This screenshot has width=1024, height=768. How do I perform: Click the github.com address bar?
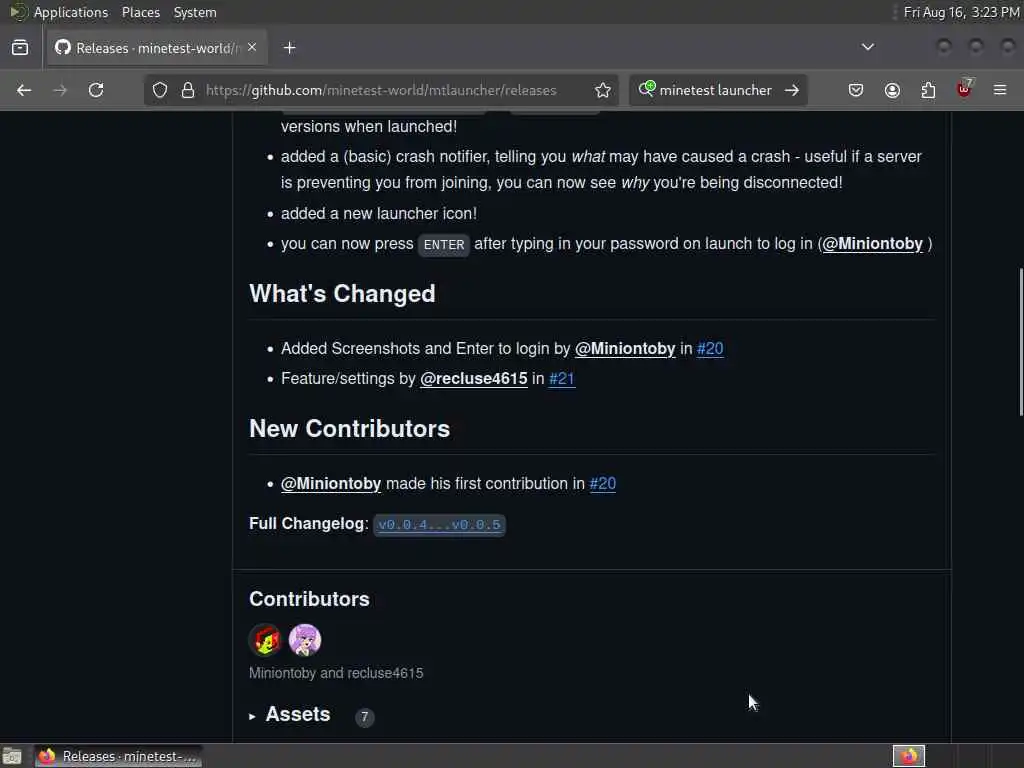click(381, 90)
